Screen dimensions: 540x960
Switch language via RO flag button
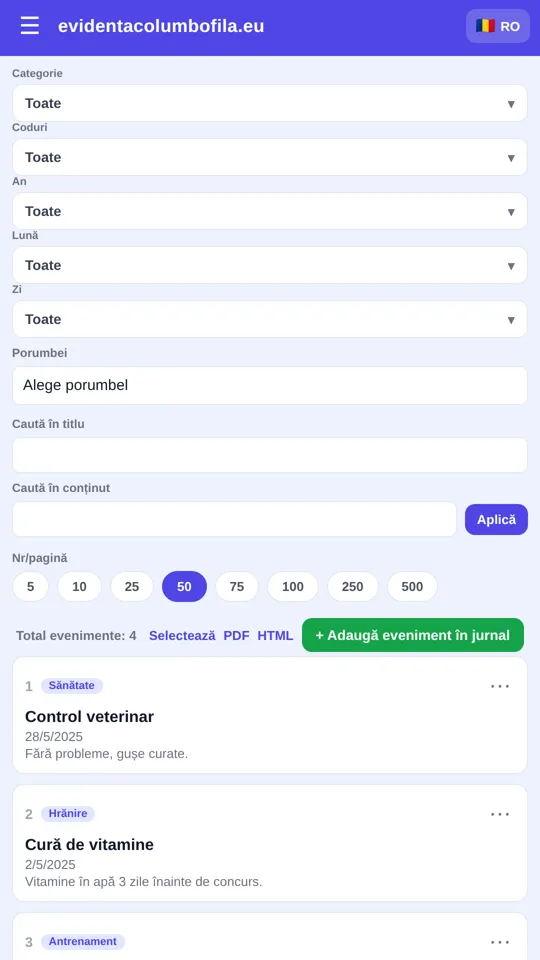click(x=498, y=26)
